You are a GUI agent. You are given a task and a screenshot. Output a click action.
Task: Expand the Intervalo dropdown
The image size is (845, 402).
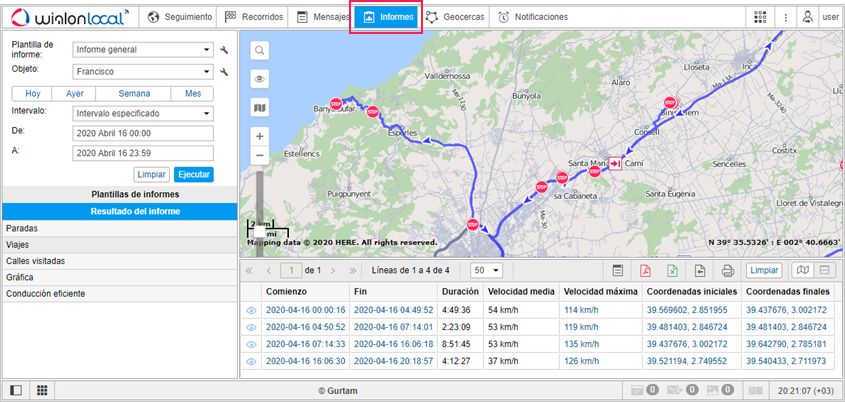[143, 113]
